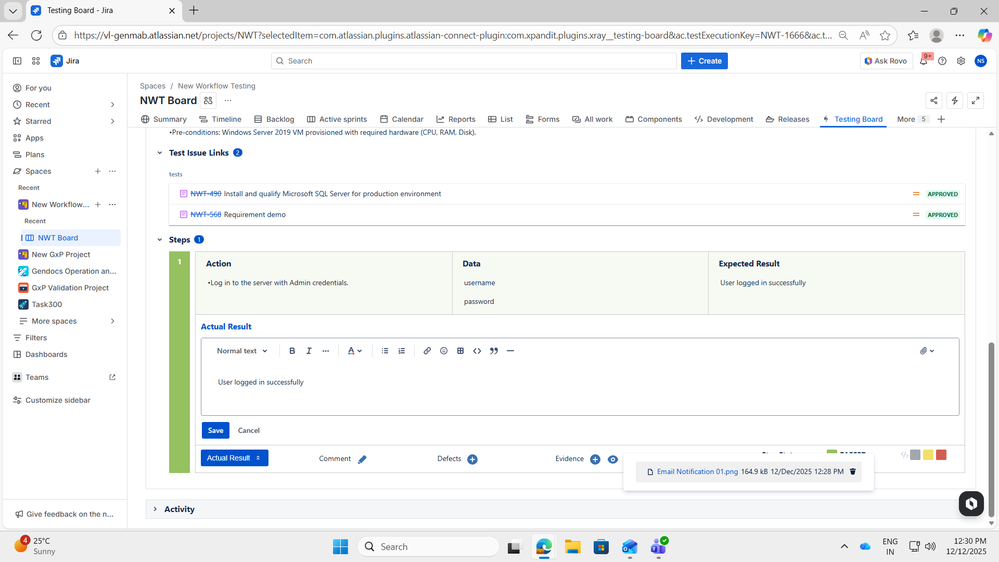Save the Actual Result text
The height and width of the screenshot is (562, 999).
tap(215, 430)
